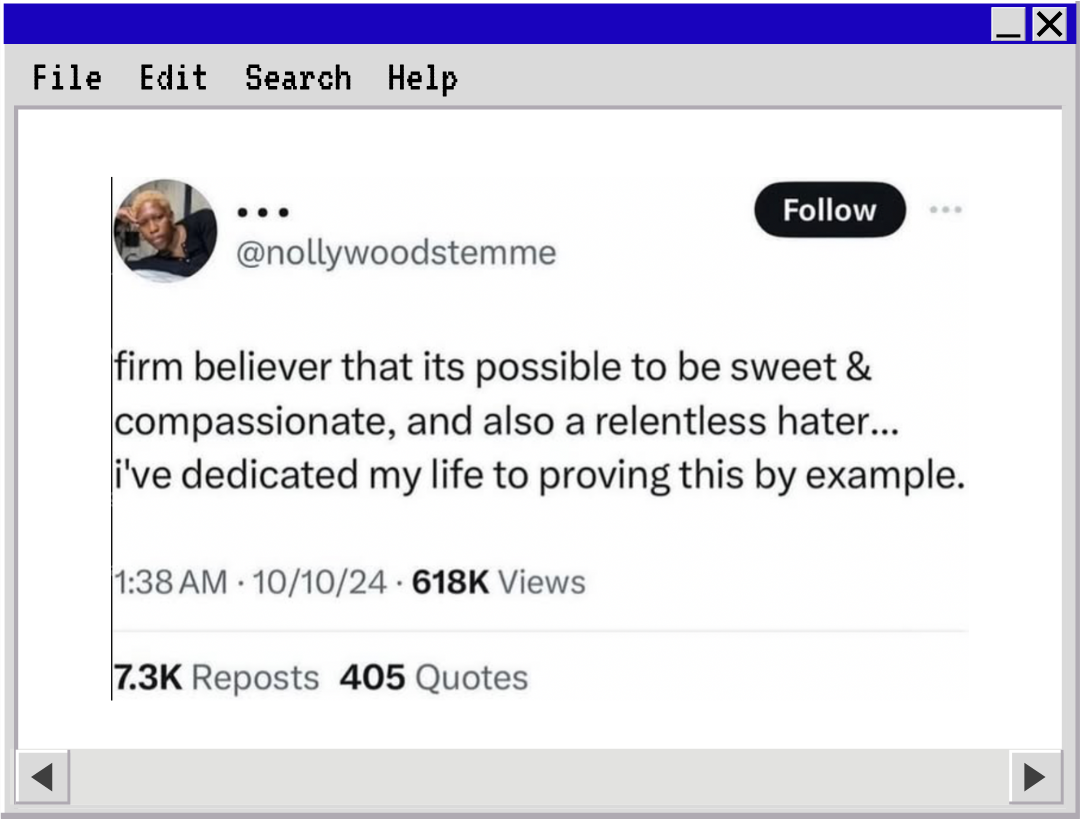Screen dimensions: 1080x819
Task: Close the window with the X button
Action: [1049, 24]
